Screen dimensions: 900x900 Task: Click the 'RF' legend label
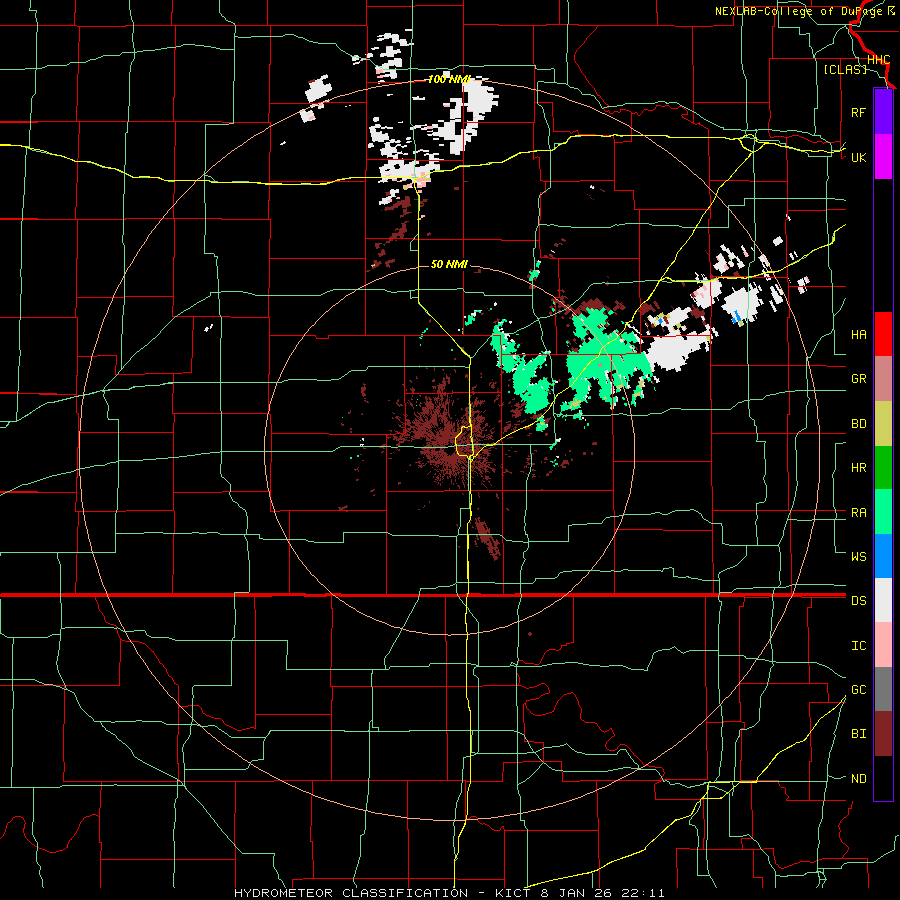(x=858, y=113)
